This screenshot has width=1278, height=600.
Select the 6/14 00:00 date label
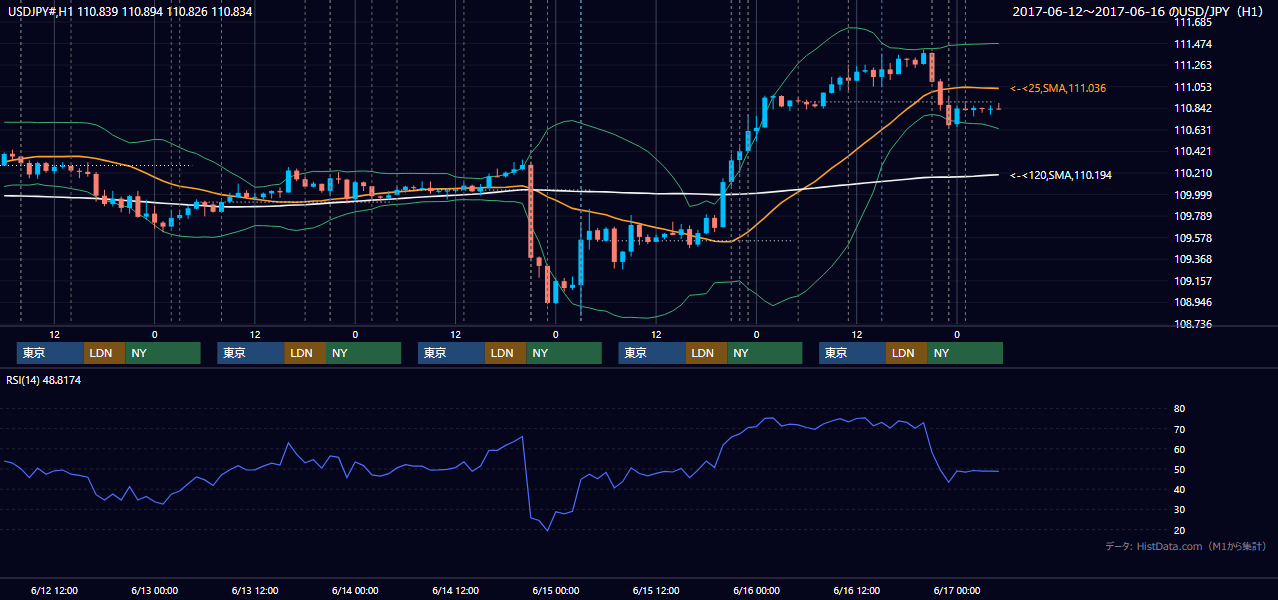coord(355,590)
